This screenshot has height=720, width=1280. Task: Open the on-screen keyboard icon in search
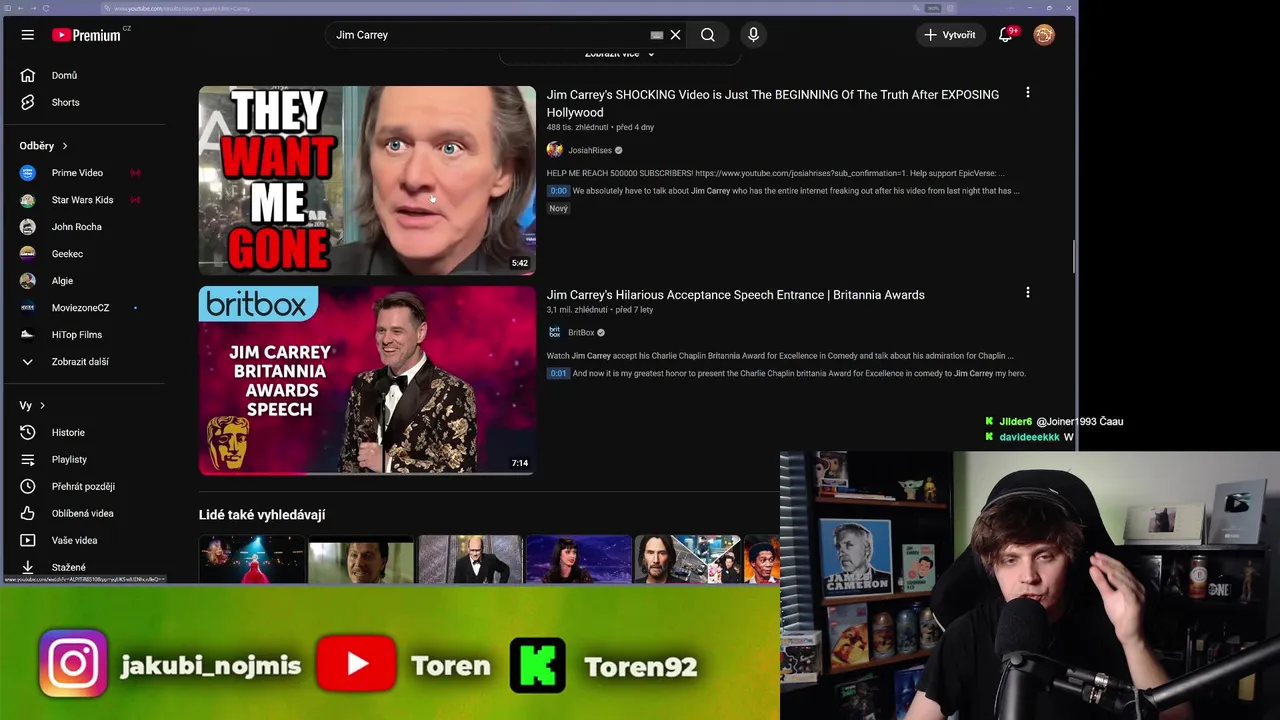coord(656,35)
